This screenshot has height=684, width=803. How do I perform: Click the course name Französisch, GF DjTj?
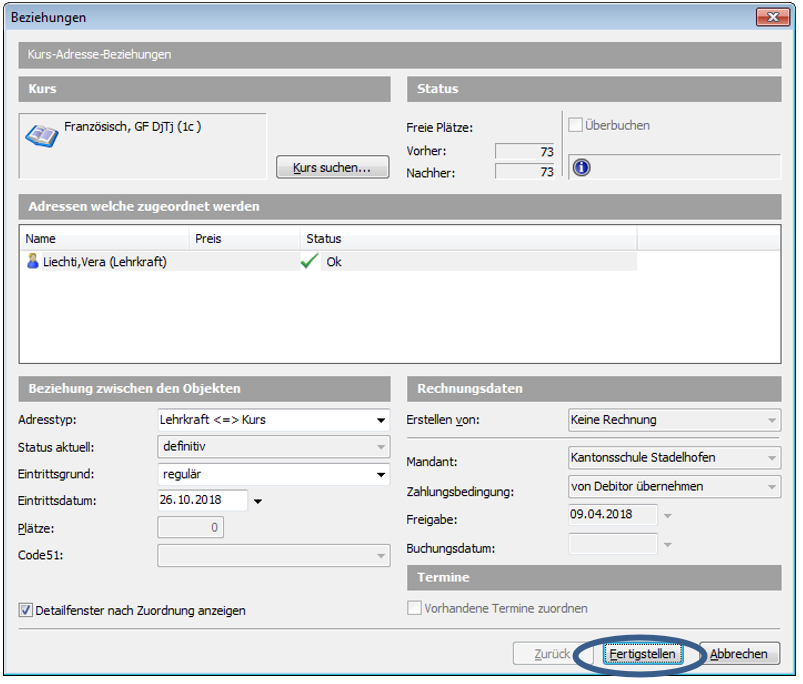click(133, 126)
